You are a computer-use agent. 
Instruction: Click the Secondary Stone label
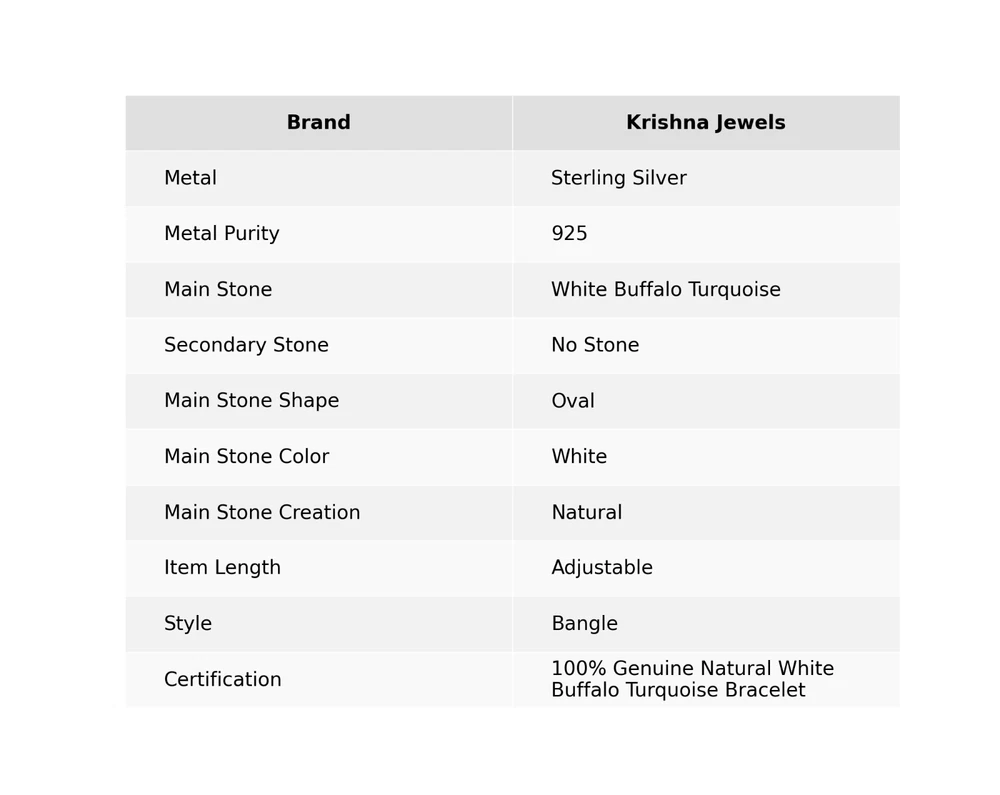[246, 346]
